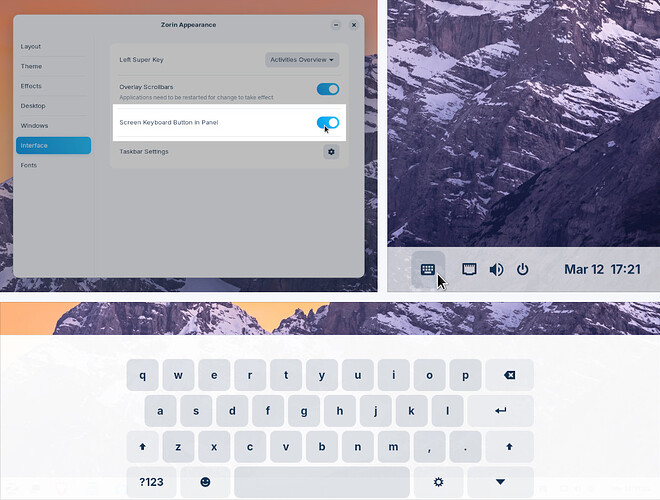The height and width of the screenshot is (500, 660).
Task: Switch to the Layout section
Action: [x=53, y=46]
